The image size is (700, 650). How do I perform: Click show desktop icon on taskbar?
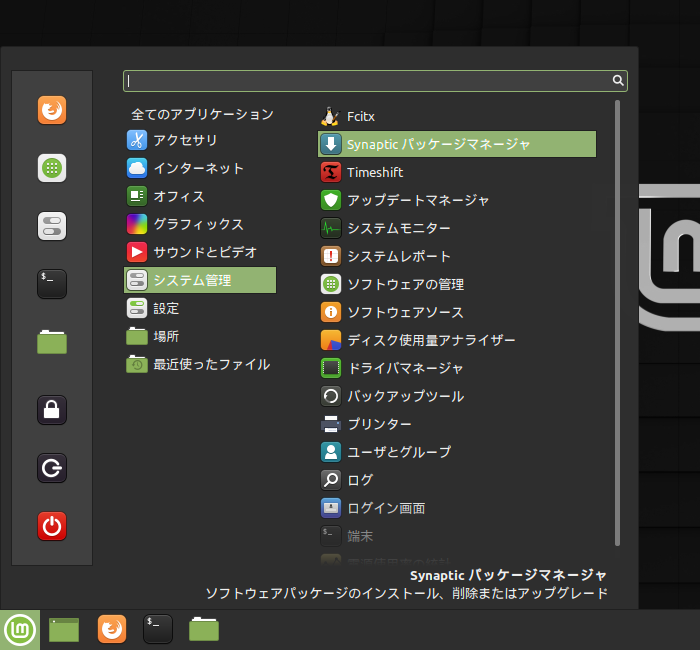tap(64, 630)
